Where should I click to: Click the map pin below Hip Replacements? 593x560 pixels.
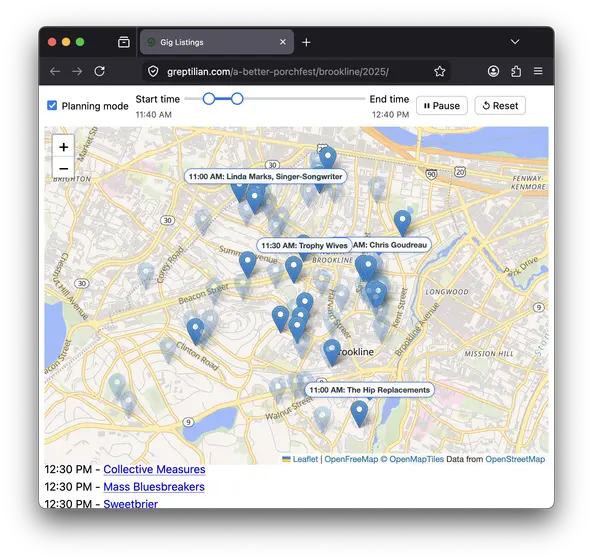point(359,413)
